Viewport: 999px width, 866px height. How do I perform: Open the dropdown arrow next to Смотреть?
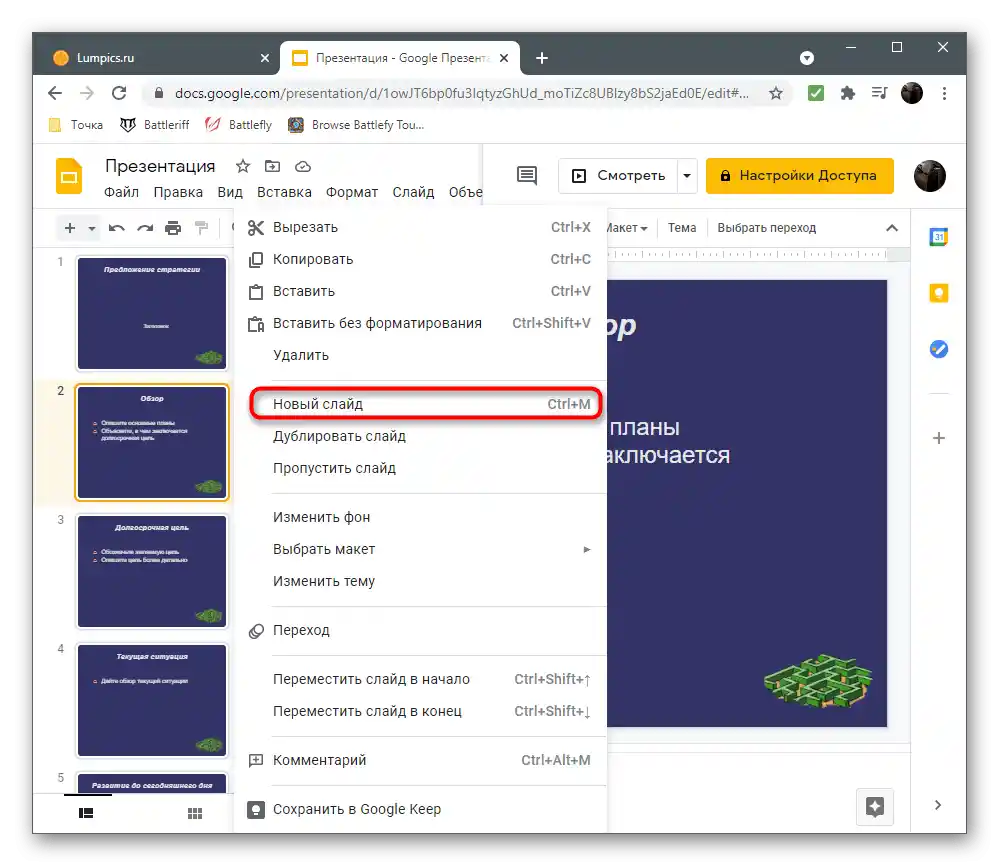(x=687, y=175)
